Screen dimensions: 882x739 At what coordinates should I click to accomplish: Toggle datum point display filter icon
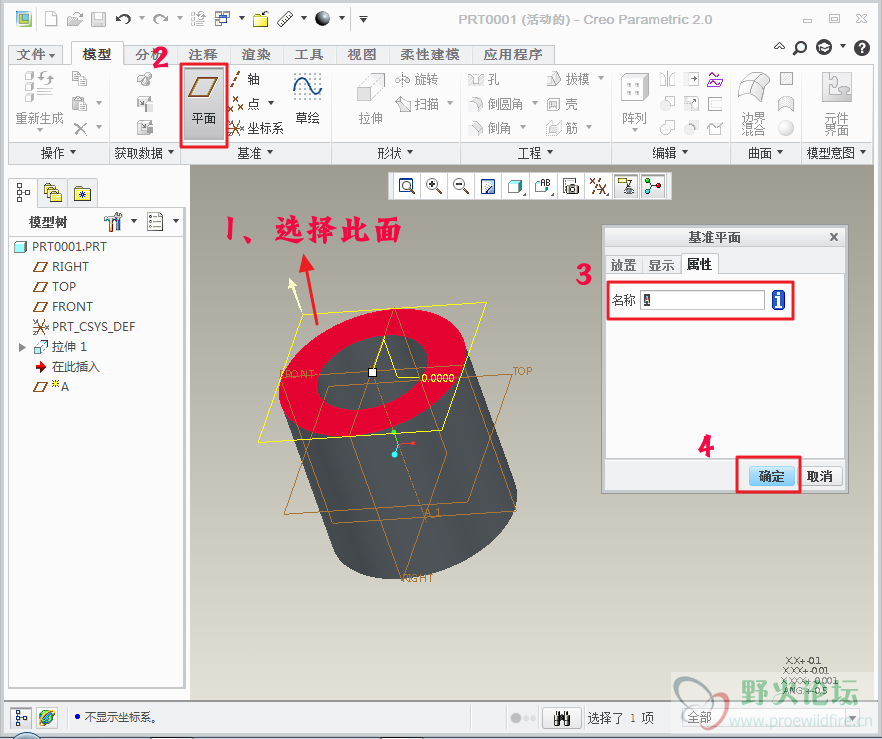pyautogui.click(x=597, y=186)
